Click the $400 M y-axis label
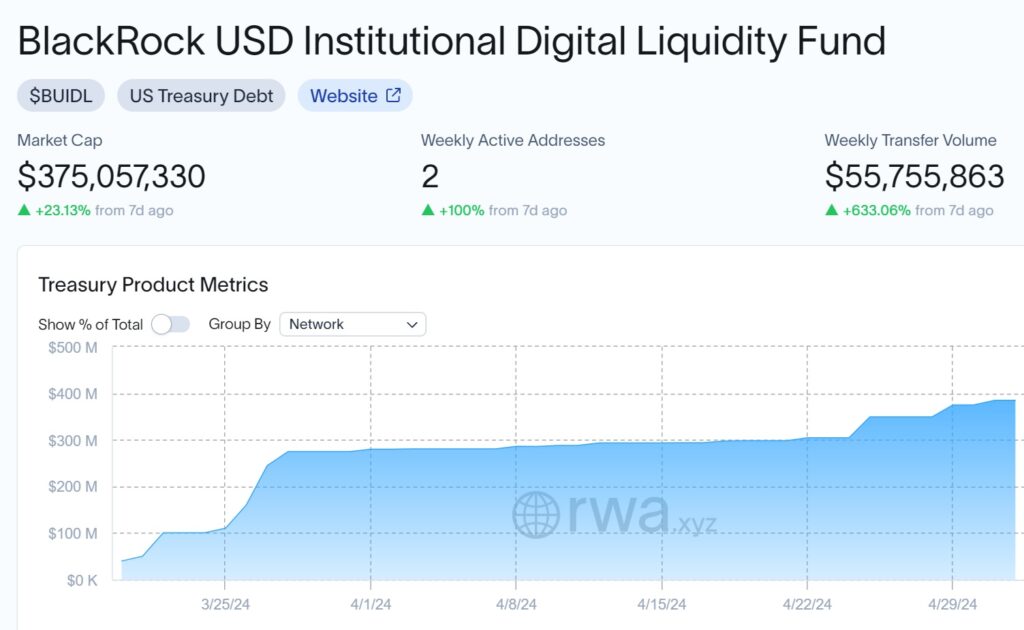Viewport: 1024px width, 630px height. click(x=72, y=394)
